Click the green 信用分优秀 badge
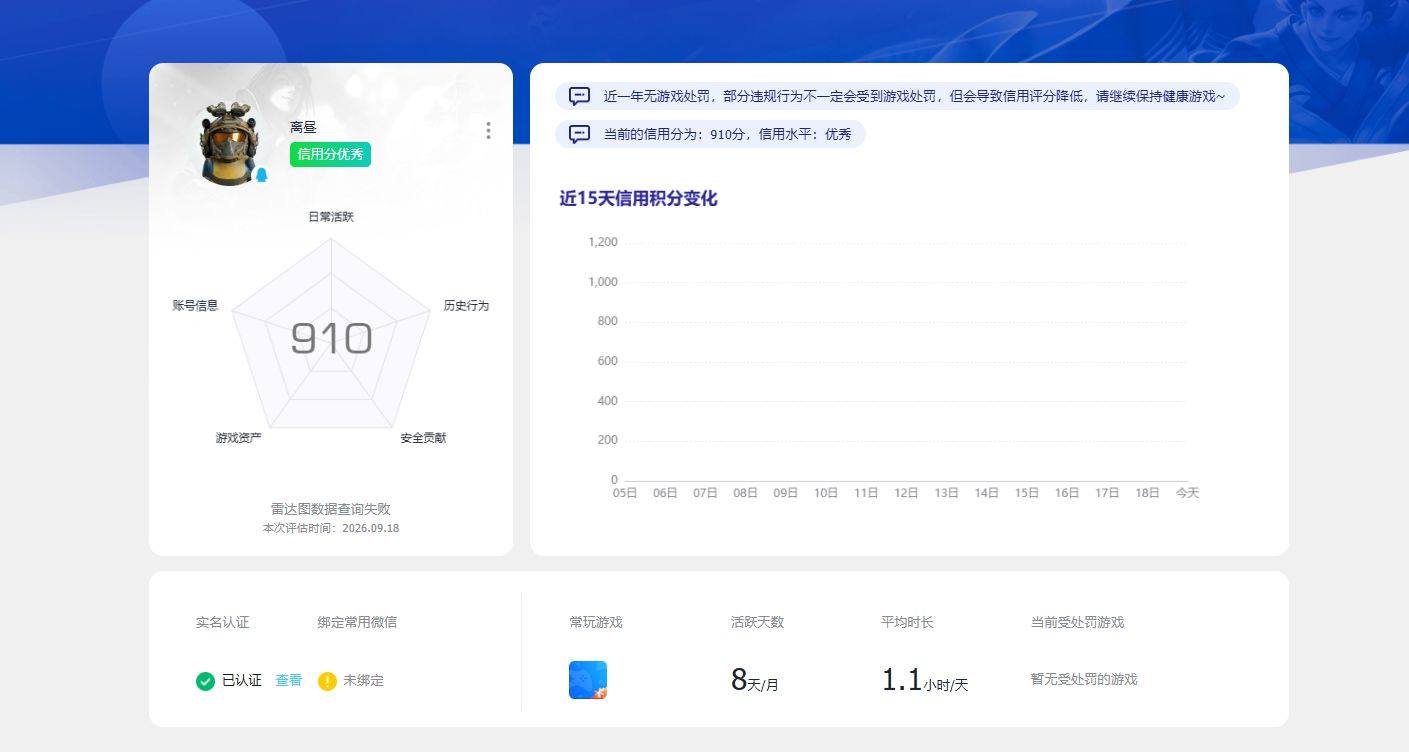 [x=330, y=154]
